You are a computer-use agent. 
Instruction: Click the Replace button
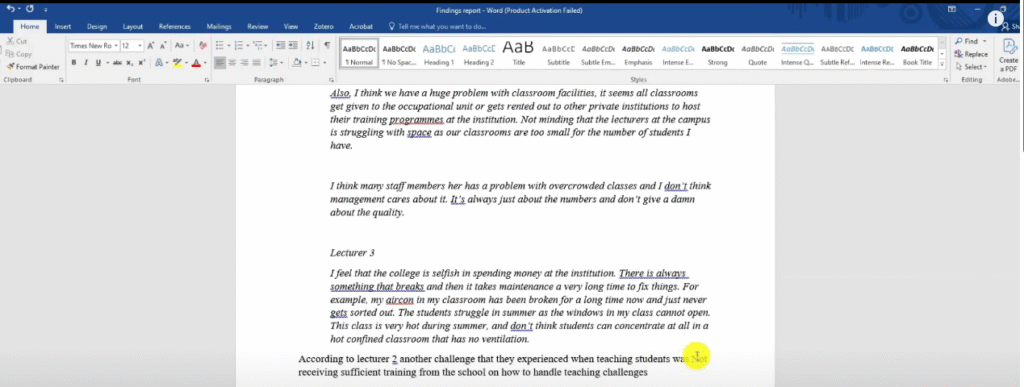pos(971,54)
